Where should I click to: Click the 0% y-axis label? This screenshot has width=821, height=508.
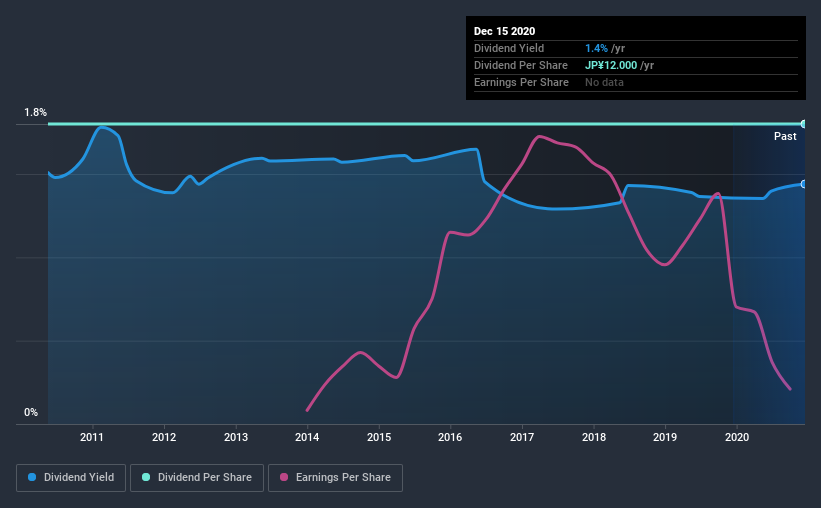point(31,413)
